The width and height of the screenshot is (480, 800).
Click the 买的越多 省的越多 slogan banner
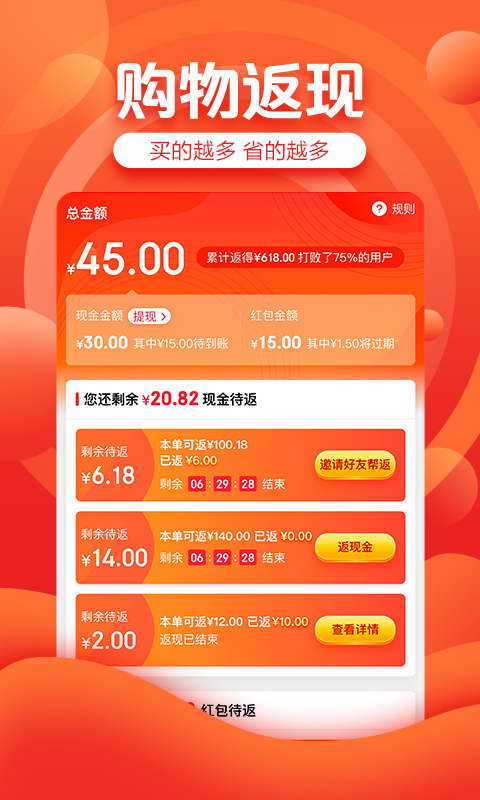tap(240, 151)
